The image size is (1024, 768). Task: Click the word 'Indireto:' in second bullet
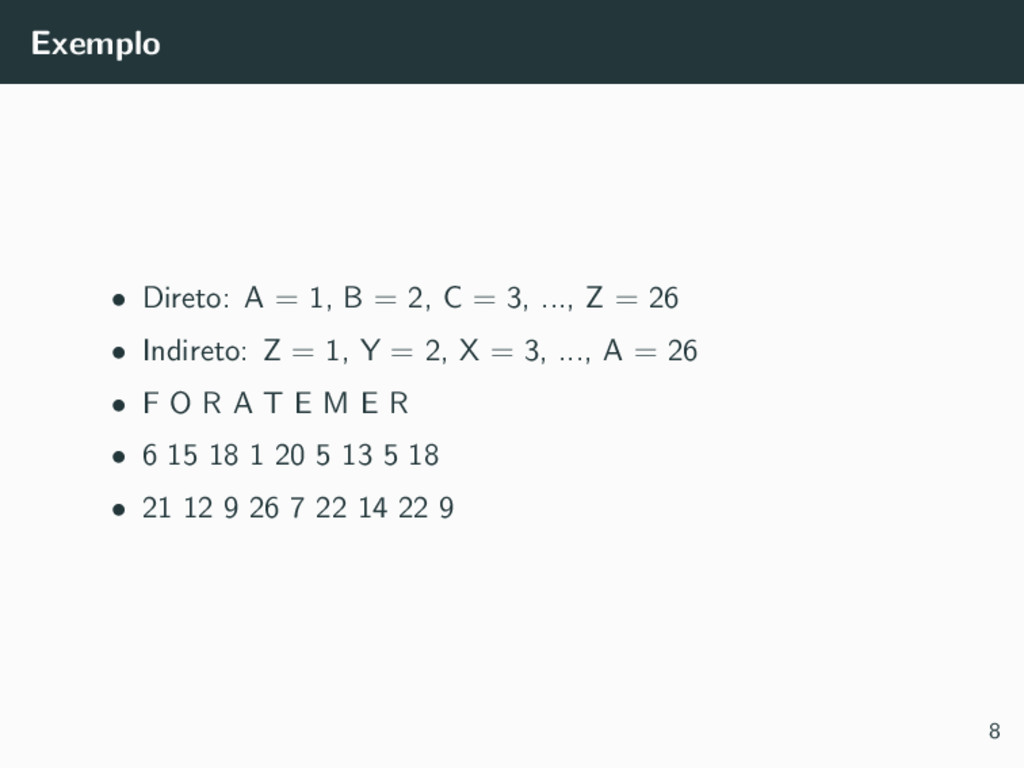pyautogui.click(x=195, y=351)
